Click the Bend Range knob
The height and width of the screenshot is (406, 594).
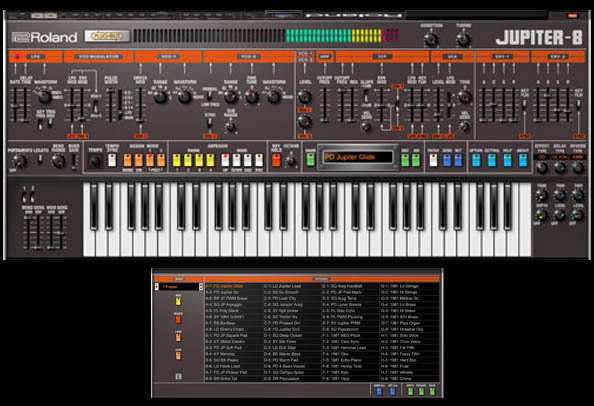(58, 161)
